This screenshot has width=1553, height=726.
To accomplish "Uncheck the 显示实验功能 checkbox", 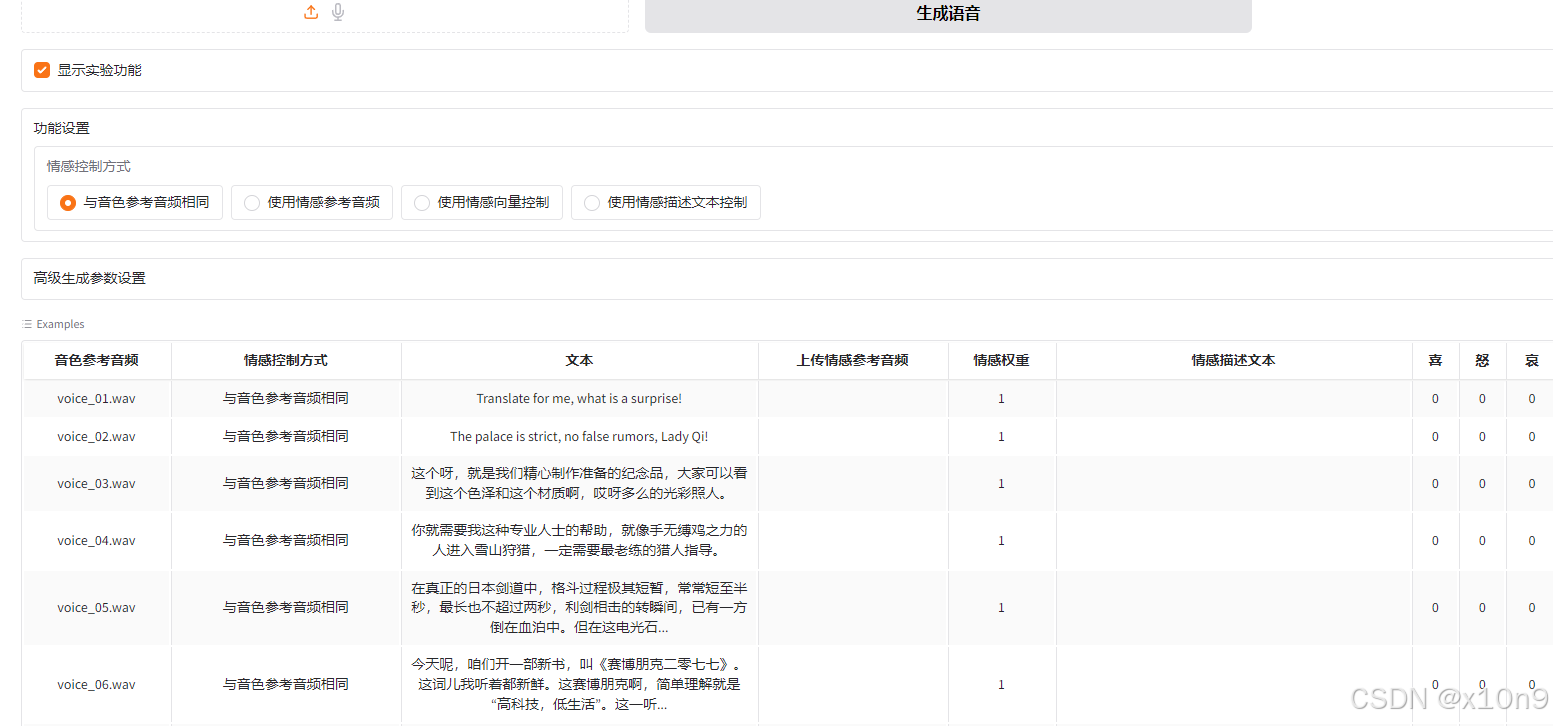I will 41,70.
